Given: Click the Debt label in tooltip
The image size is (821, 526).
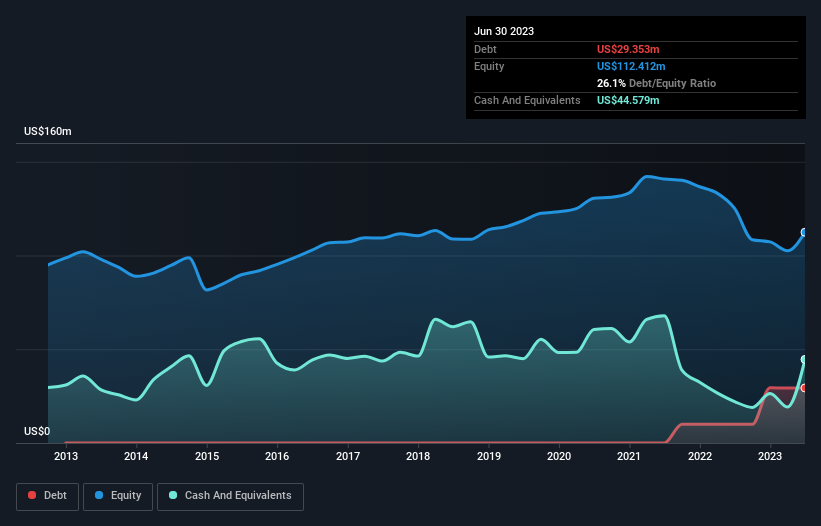Looking at the screenshot, I should tap(485, 49).
